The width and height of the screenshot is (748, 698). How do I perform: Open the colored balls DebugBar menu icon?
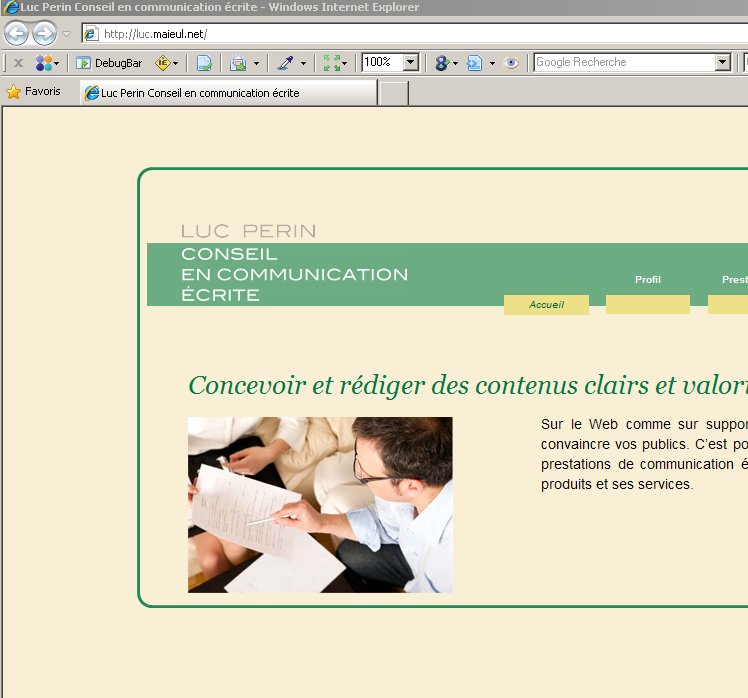(x=44, y=63)
